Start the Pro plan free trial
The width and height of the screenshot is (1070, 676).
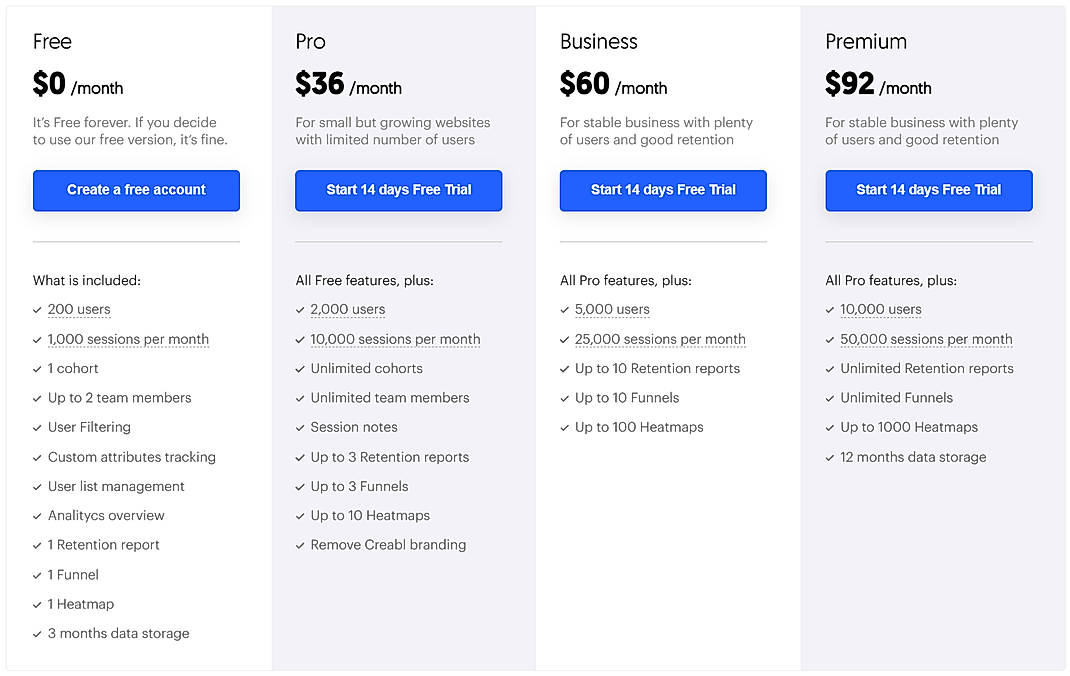[398, 190]
